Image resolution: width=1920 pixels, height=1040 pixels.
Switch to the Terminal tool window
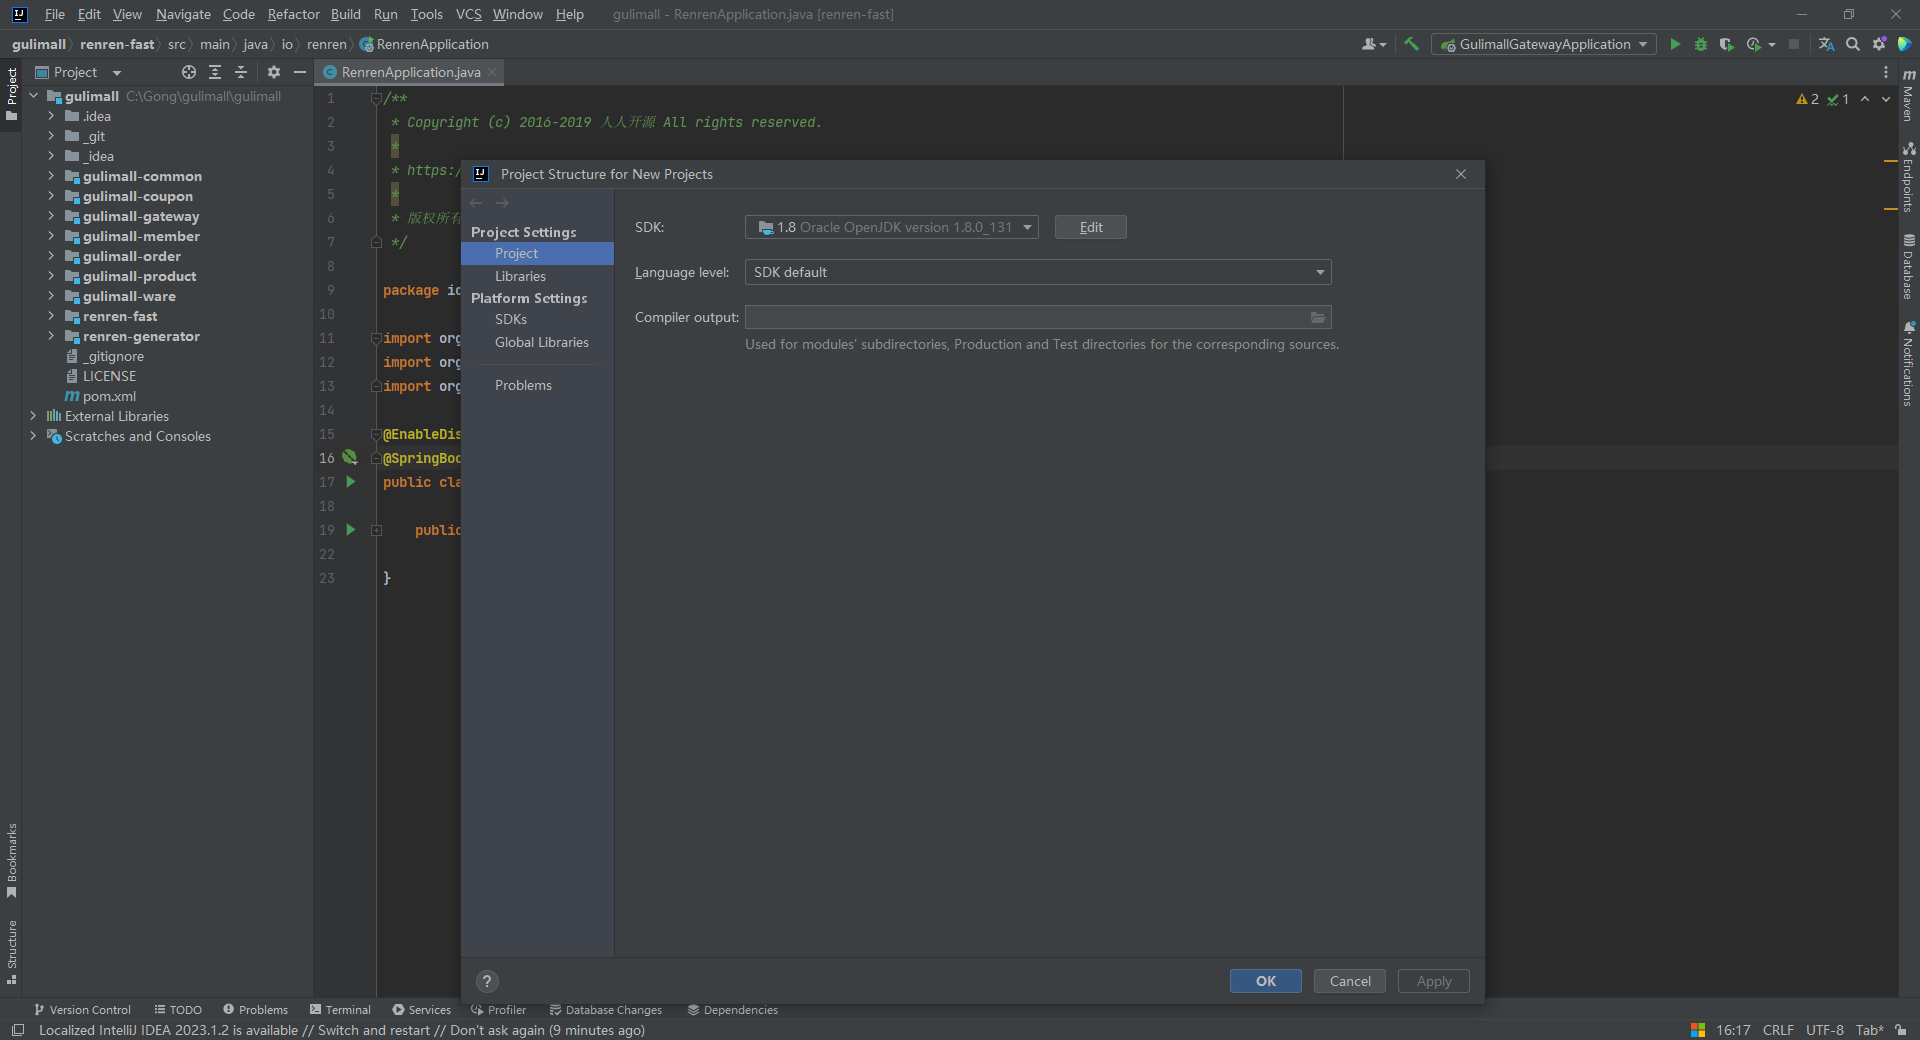point(340,1010)
